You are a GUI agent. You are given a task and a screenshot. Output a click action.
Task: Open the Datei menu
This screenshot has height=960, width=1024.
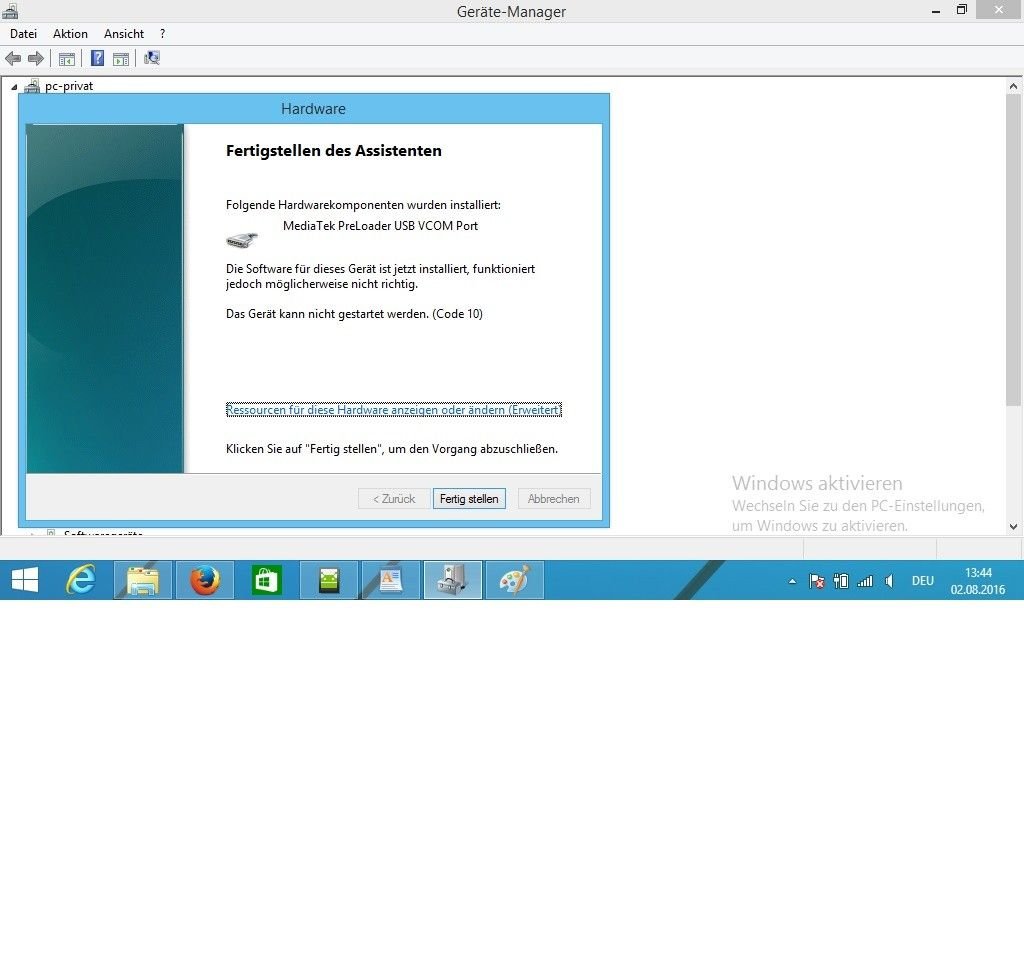[24, 34]
